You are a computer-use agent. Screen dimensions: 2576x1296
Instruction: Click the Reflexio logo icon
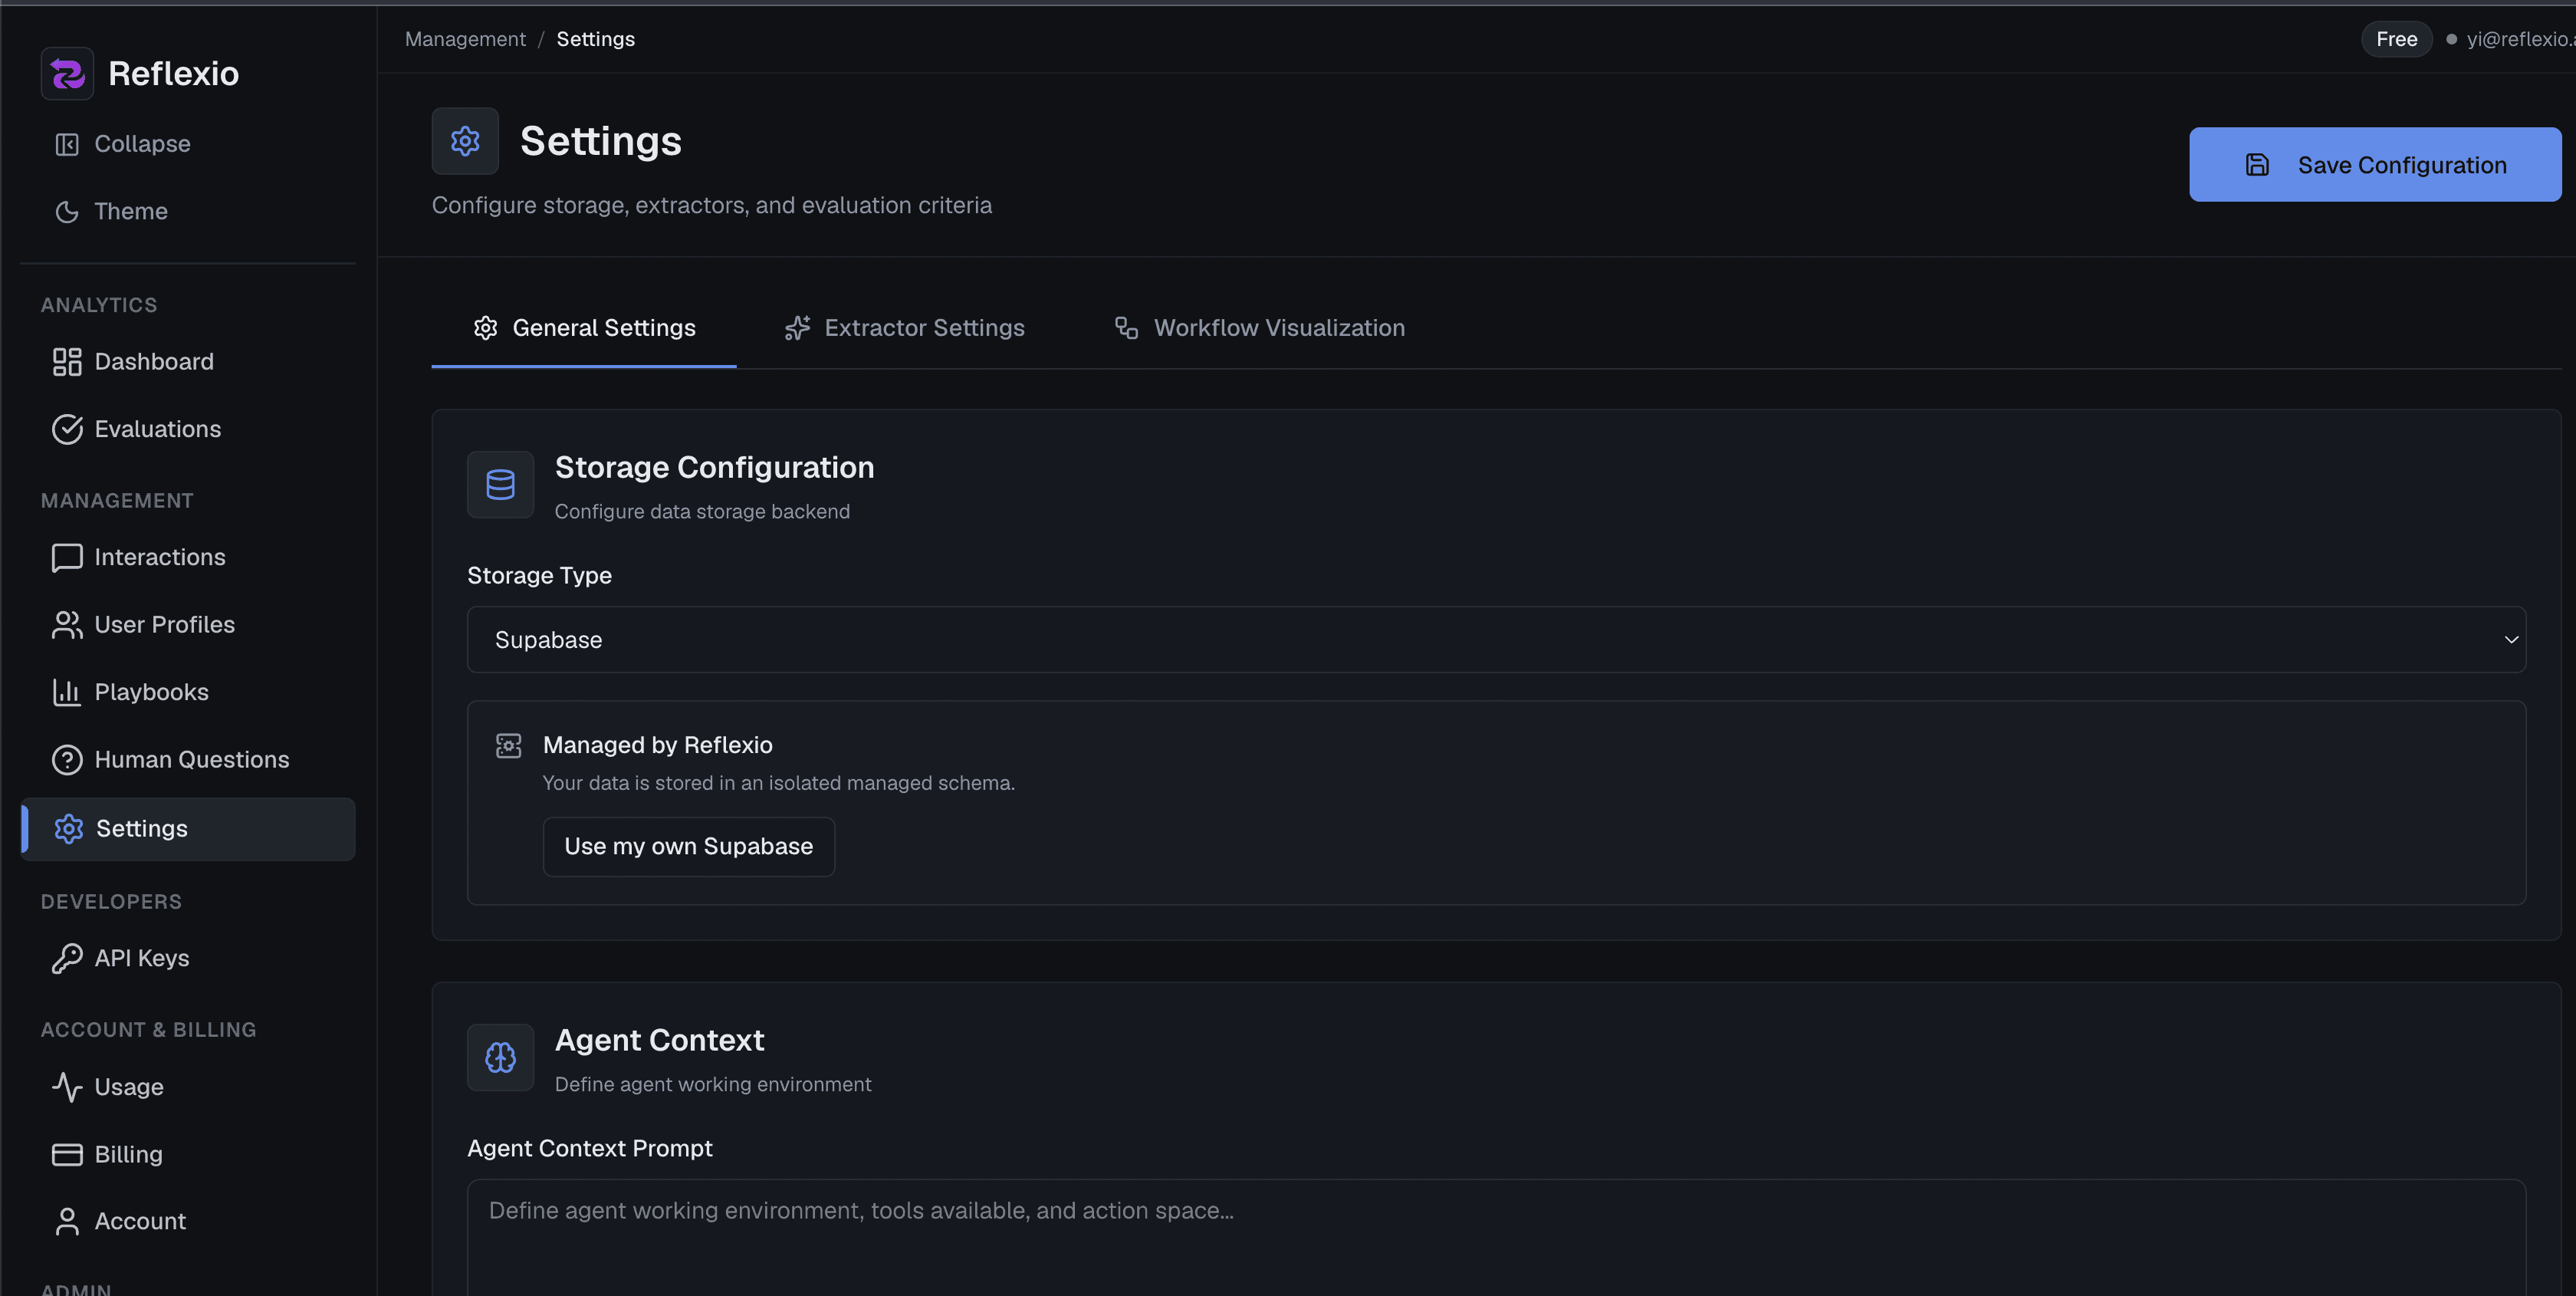point(67,73)
